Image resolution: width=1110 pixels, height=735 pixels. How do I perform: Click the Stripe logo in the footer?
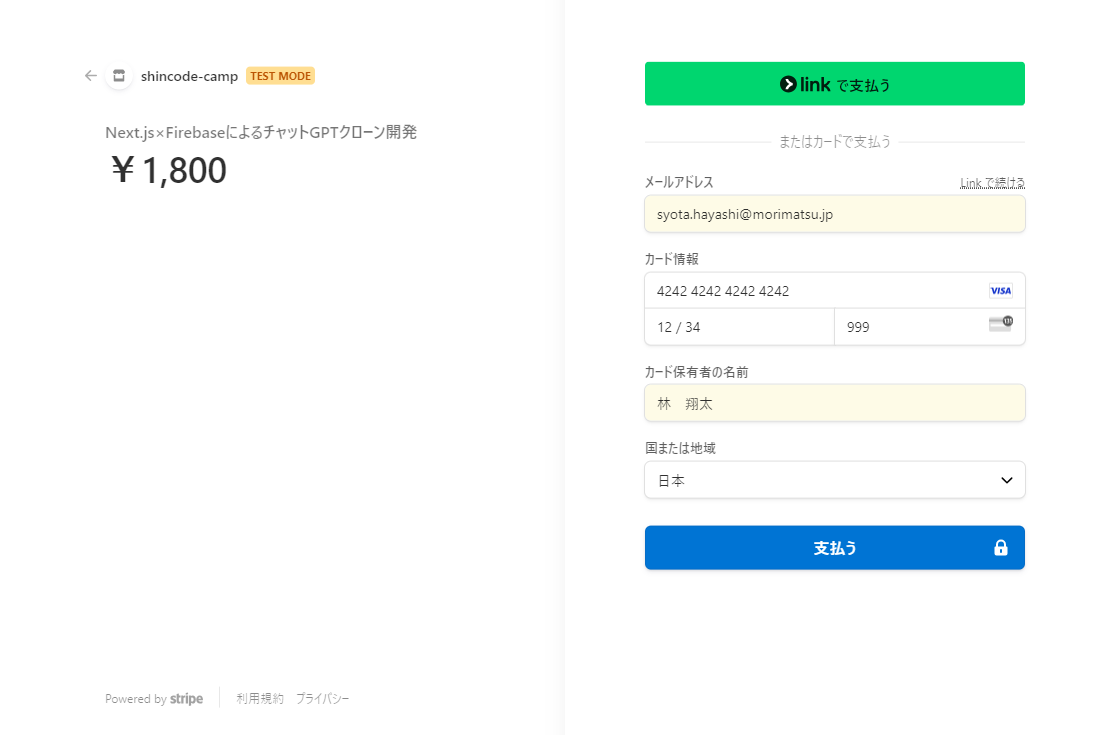(x=187, y=698)
